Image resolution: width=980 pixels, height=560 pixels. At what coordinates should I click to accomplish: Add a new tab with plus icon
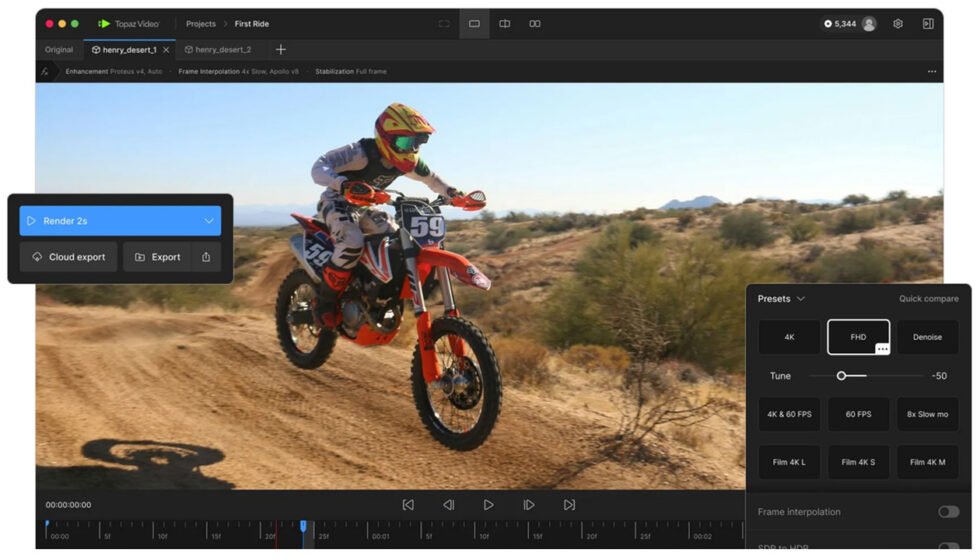point(281,49)
